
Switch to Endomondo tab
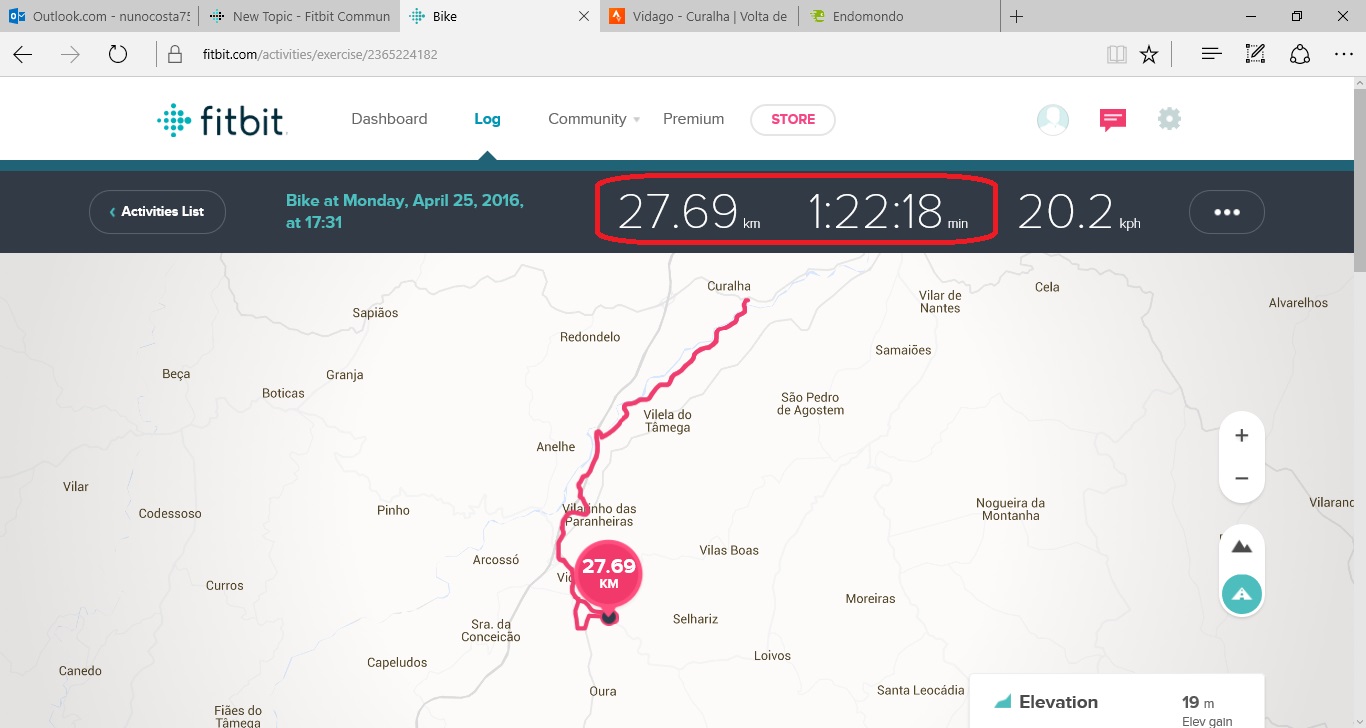coord(899,16)
